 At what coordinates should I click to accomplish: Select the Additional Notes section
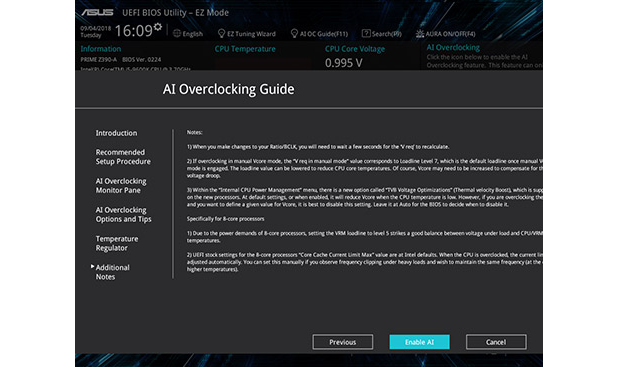coord(112,272)
